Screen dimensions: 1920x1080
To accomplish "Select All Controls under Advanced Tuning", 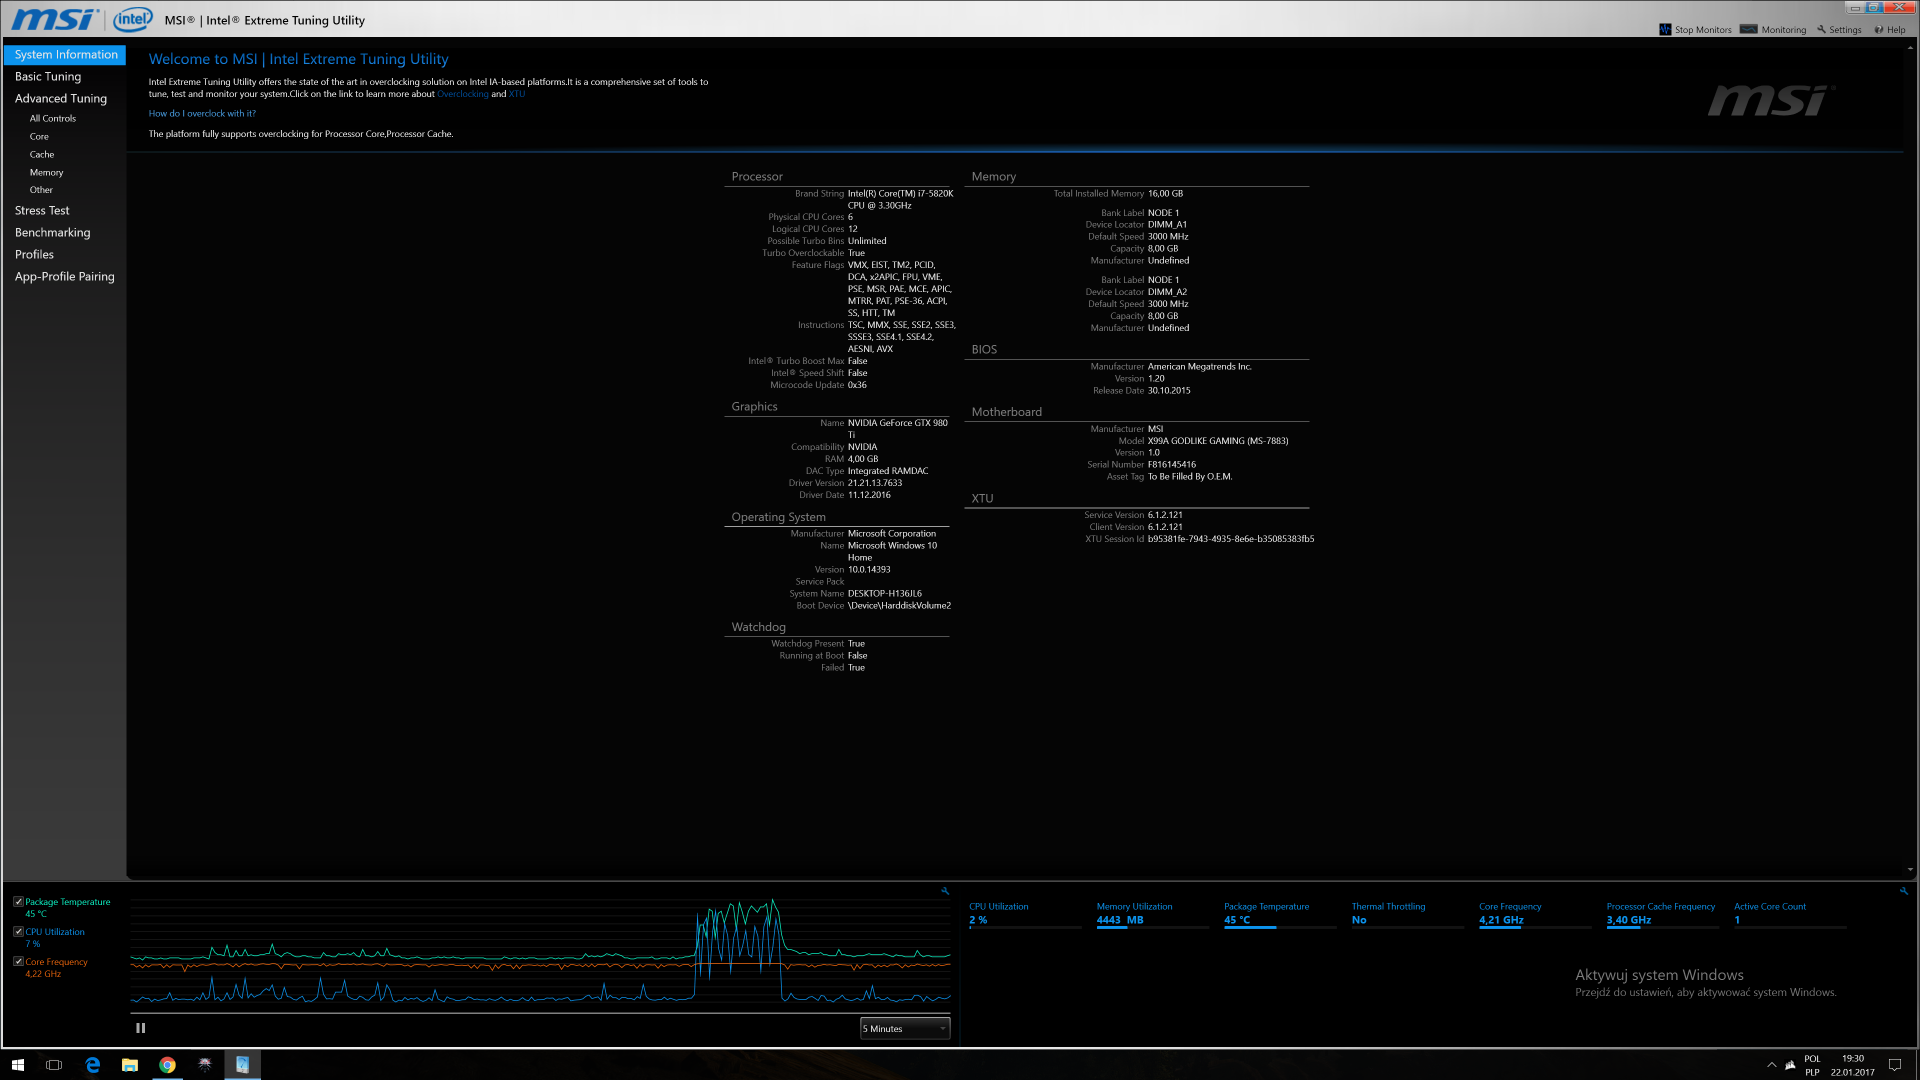I will coord(53,119).
